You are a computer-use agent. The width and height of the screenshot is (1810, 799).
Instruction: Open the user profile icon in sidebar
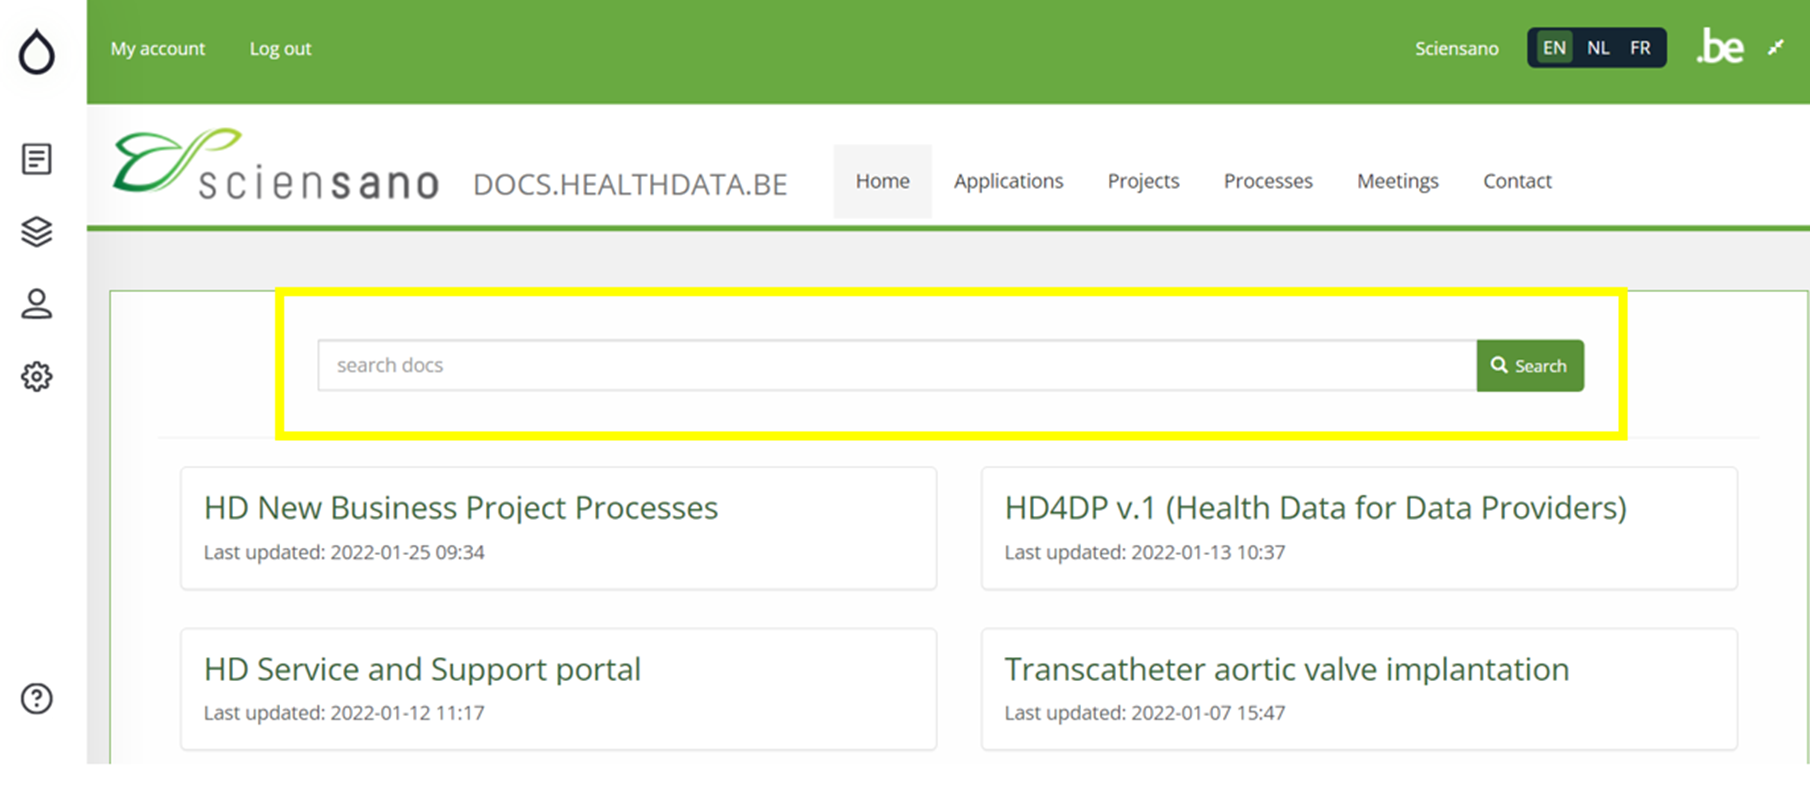[x=37, y=304]
